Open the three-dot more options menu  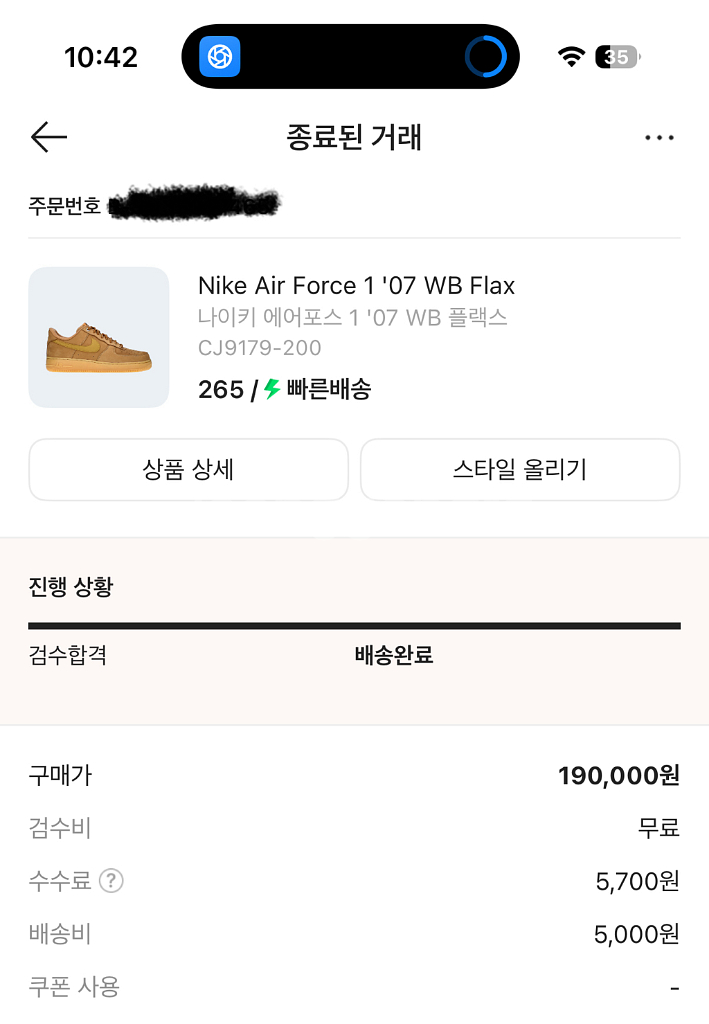[659, 138]
